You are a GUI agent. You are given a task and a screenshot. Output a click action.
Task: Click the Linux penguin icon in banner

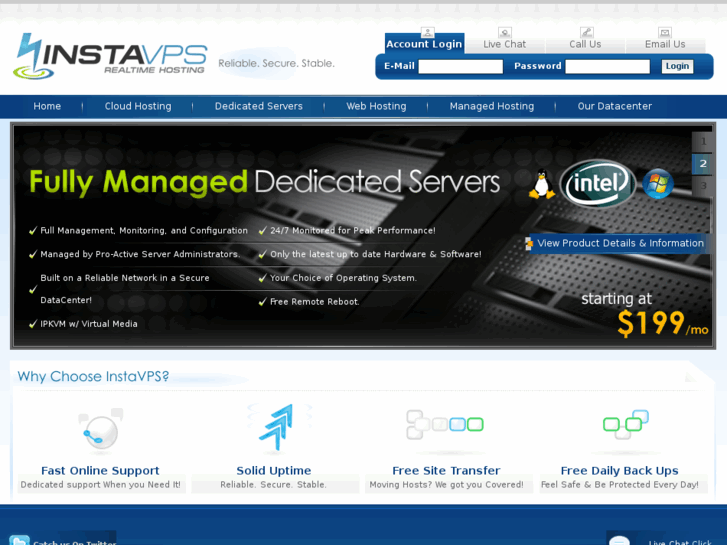(542, 185)
